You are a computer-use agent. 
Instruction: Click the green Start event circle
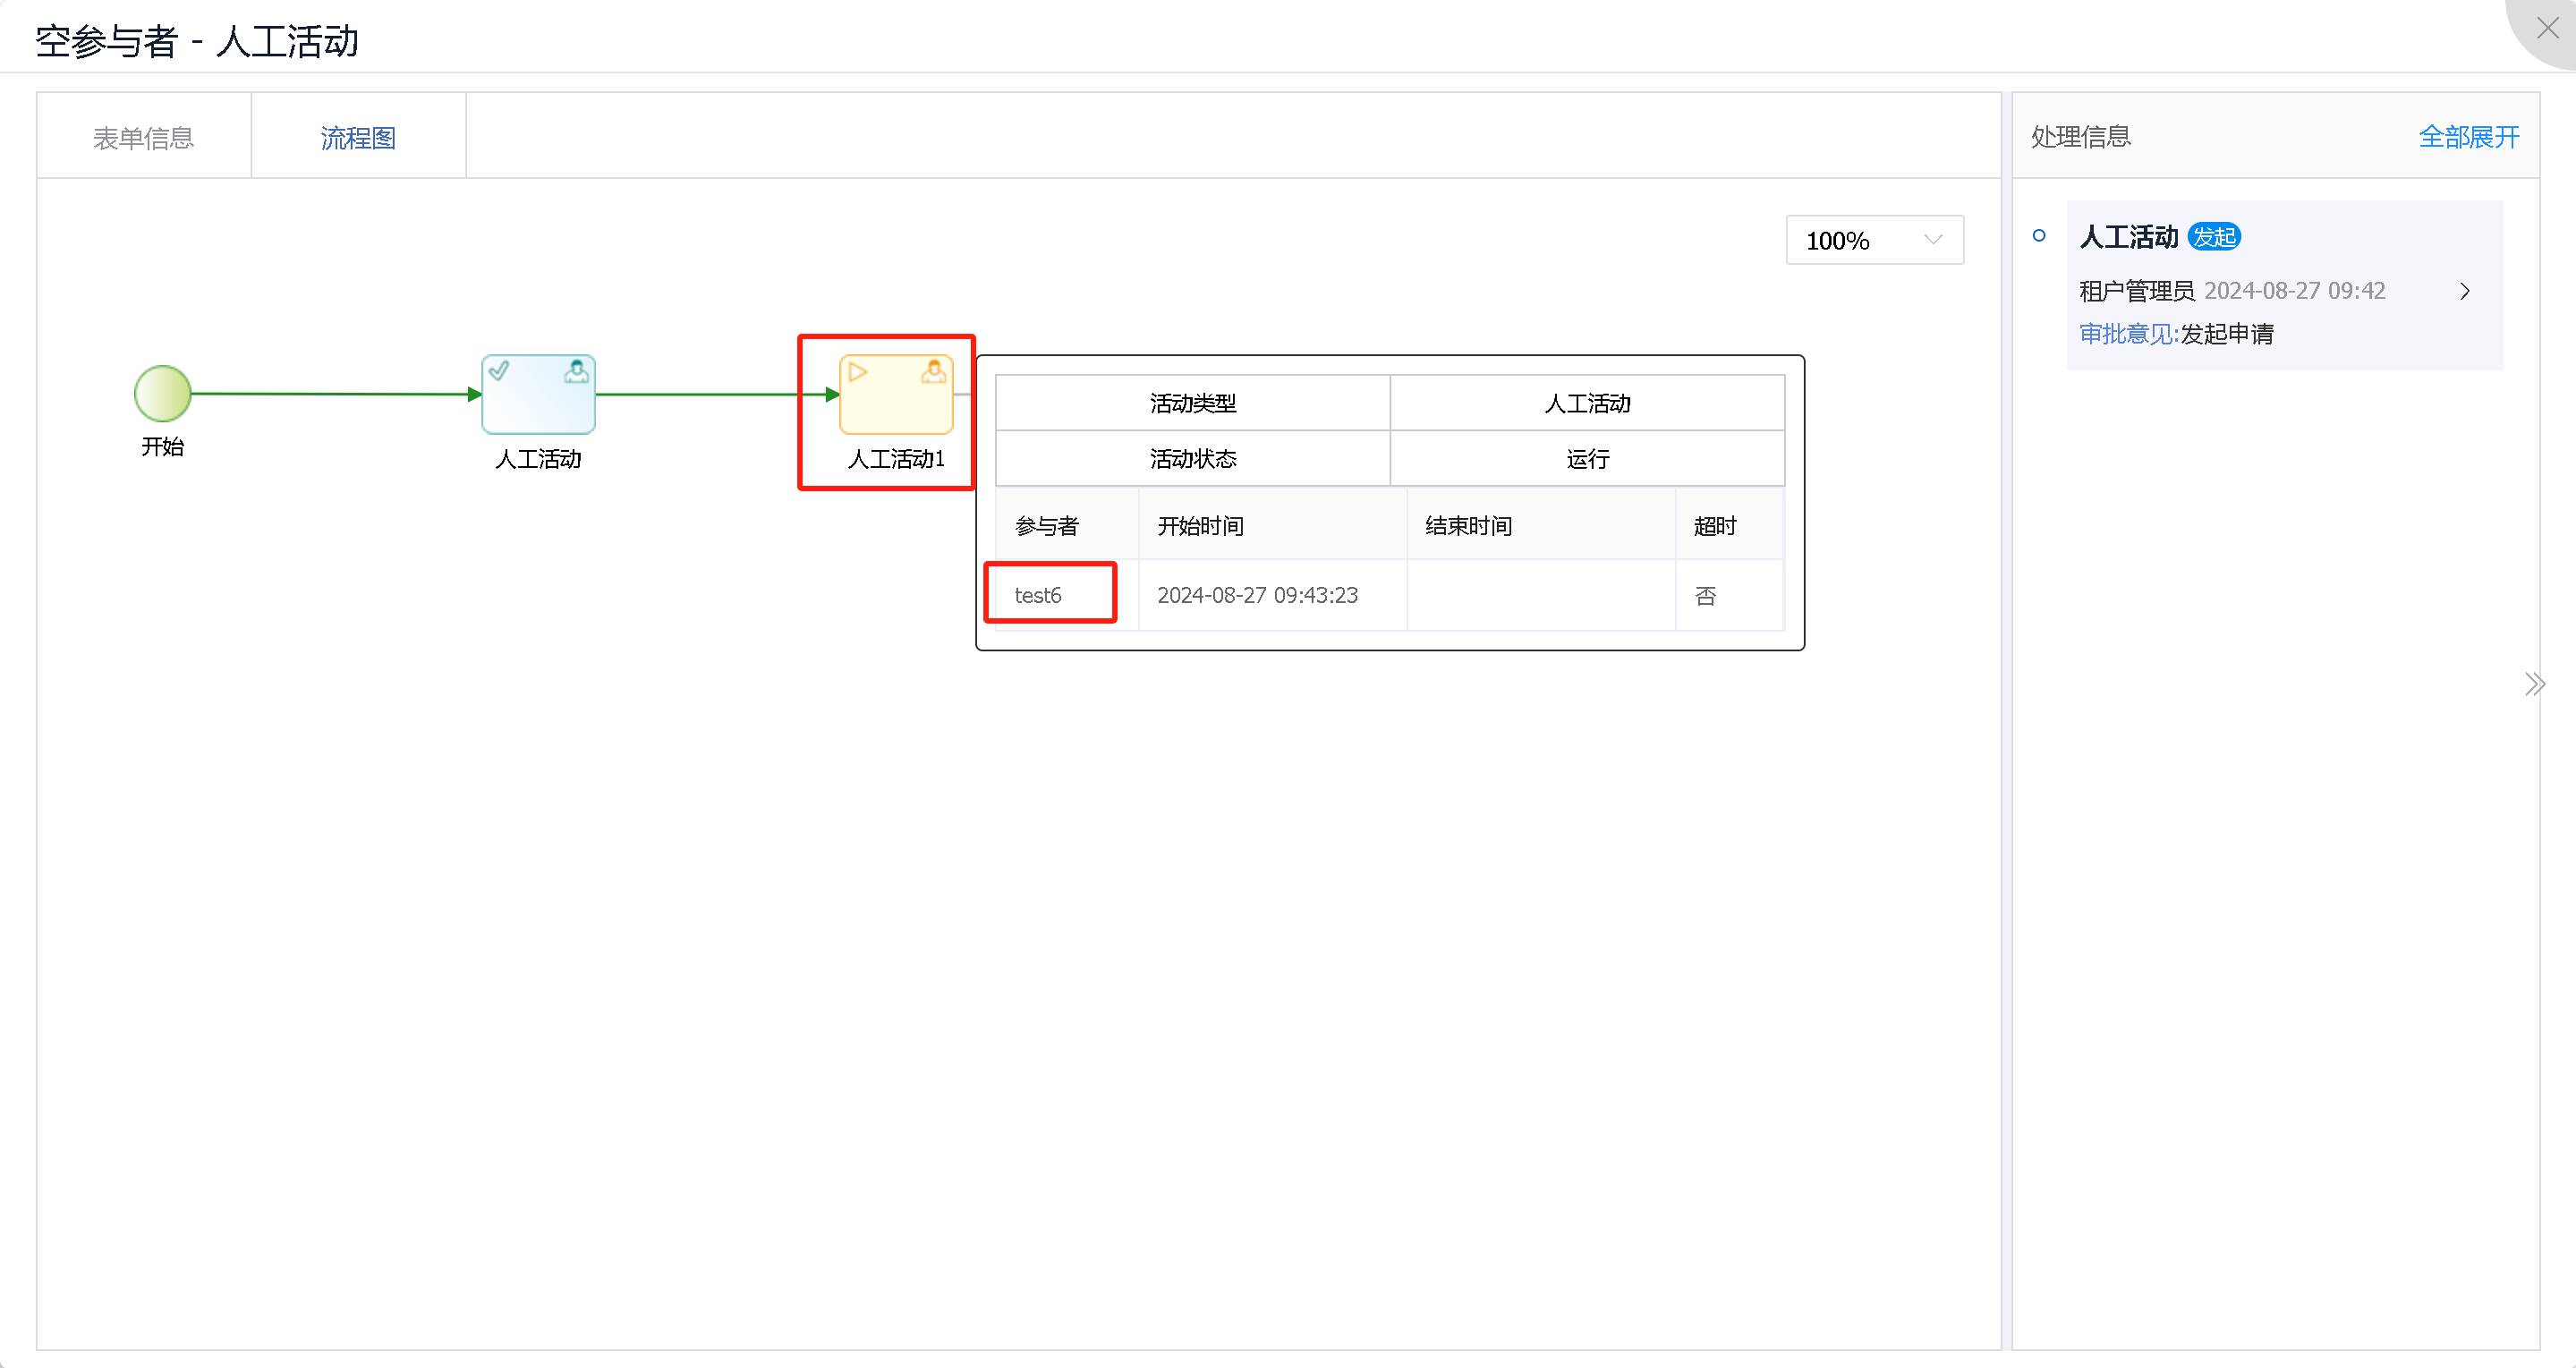(x=162, y=393)
